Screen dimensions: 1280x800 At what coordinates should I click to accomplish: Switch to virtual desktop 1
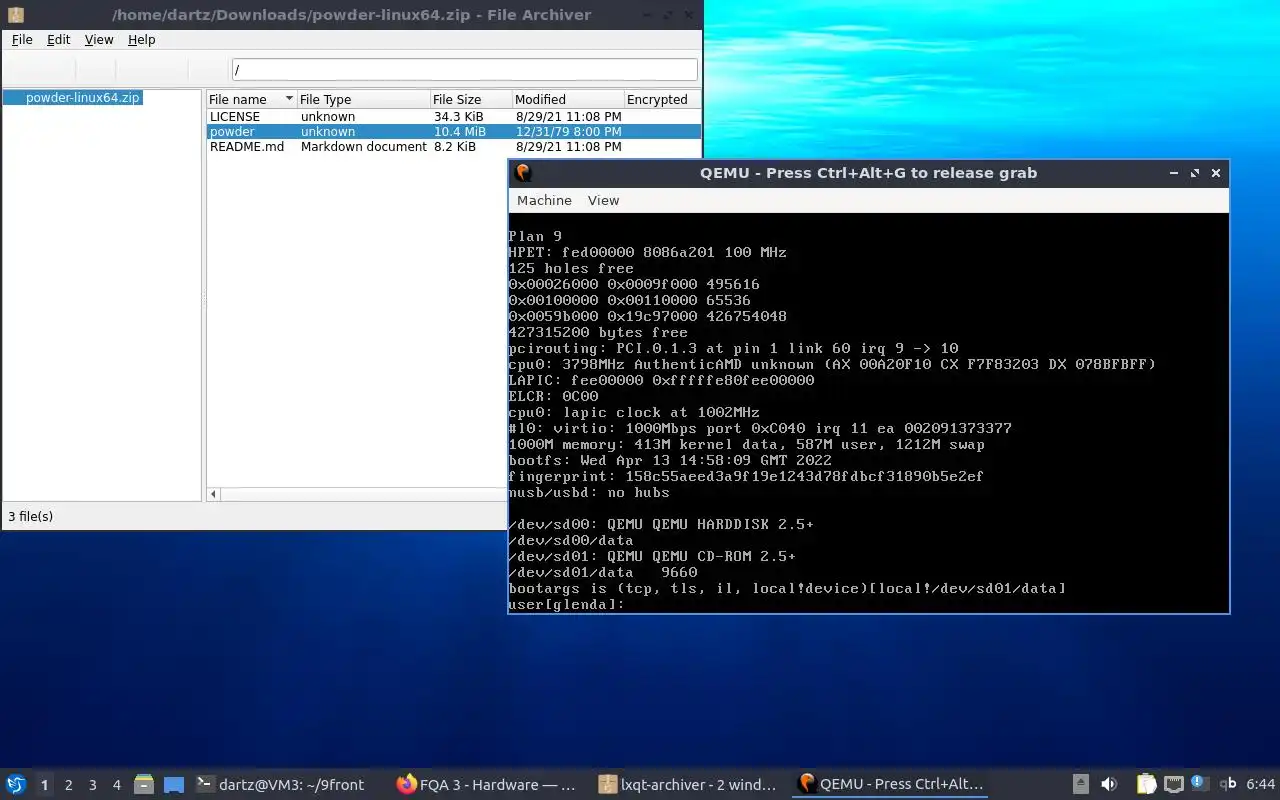[44, 785]
